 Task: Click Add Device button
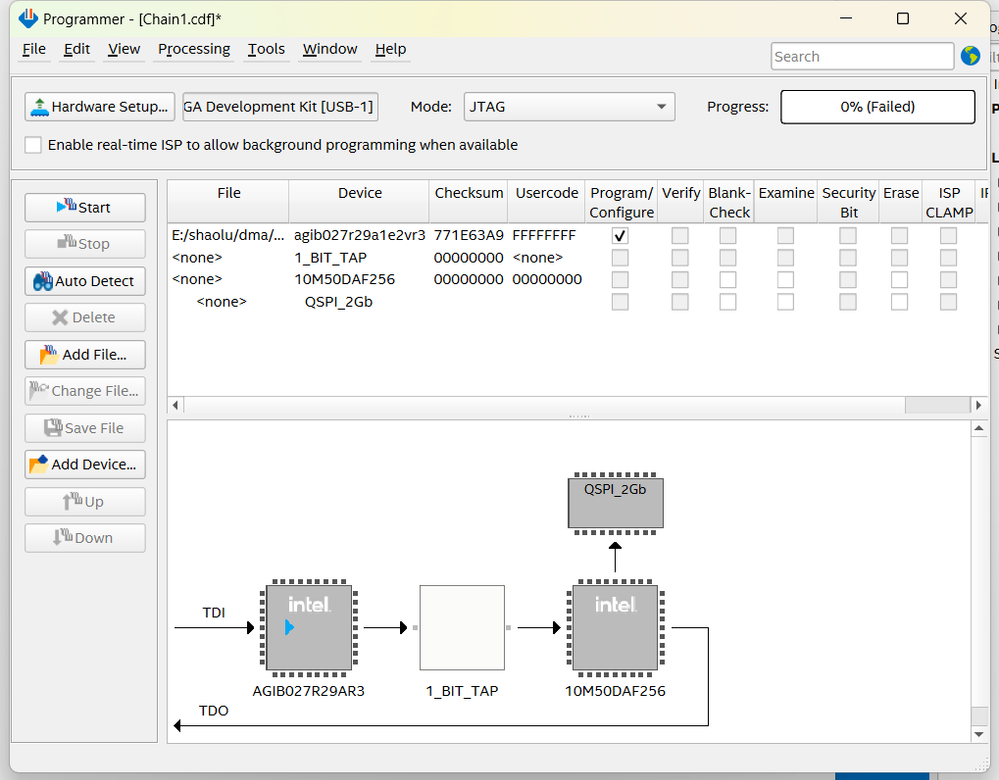pos(85,464)
